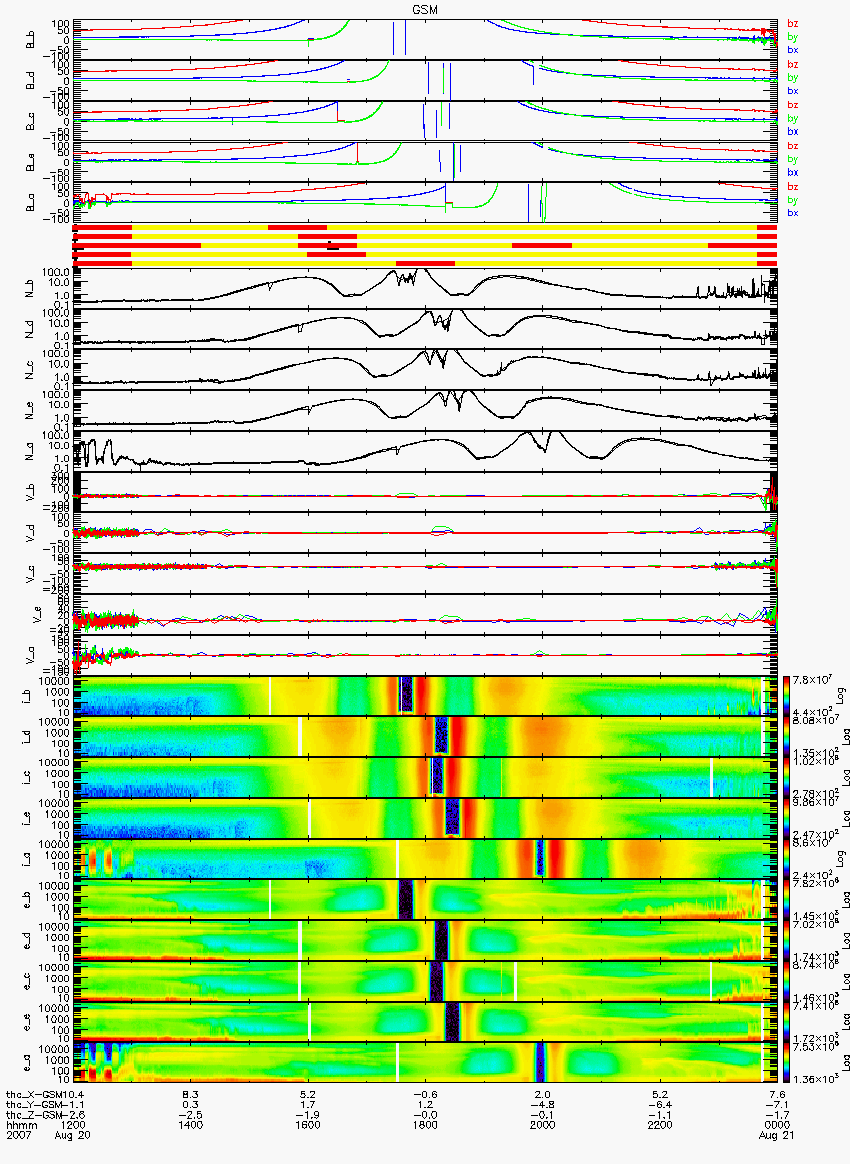Click the blue bx legend of panel B_b
The image size is (850, 1164).
(793, 50)
